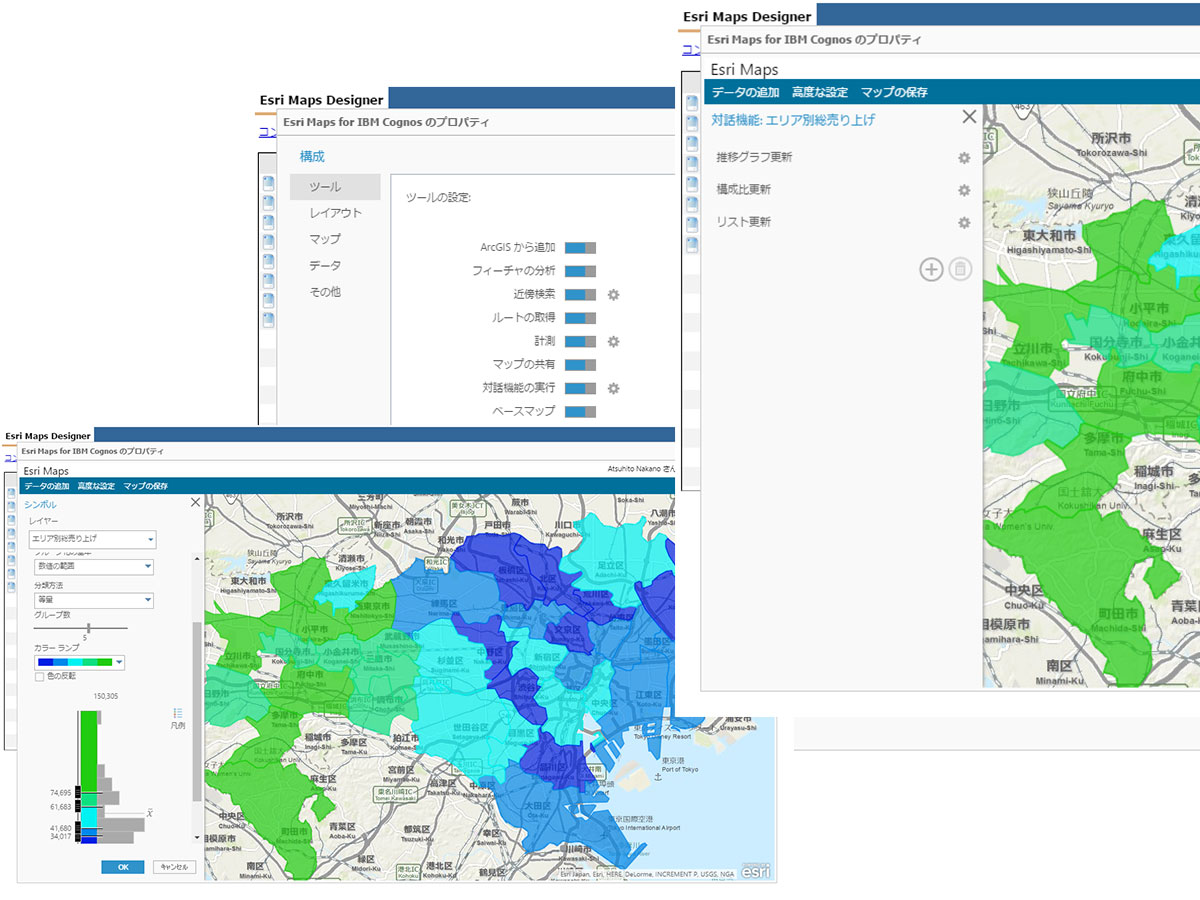Screen dimensions: 1200x900
Task: Click the plus icon to add interaction
Action: pyautogui.click(x=931, y=269)
